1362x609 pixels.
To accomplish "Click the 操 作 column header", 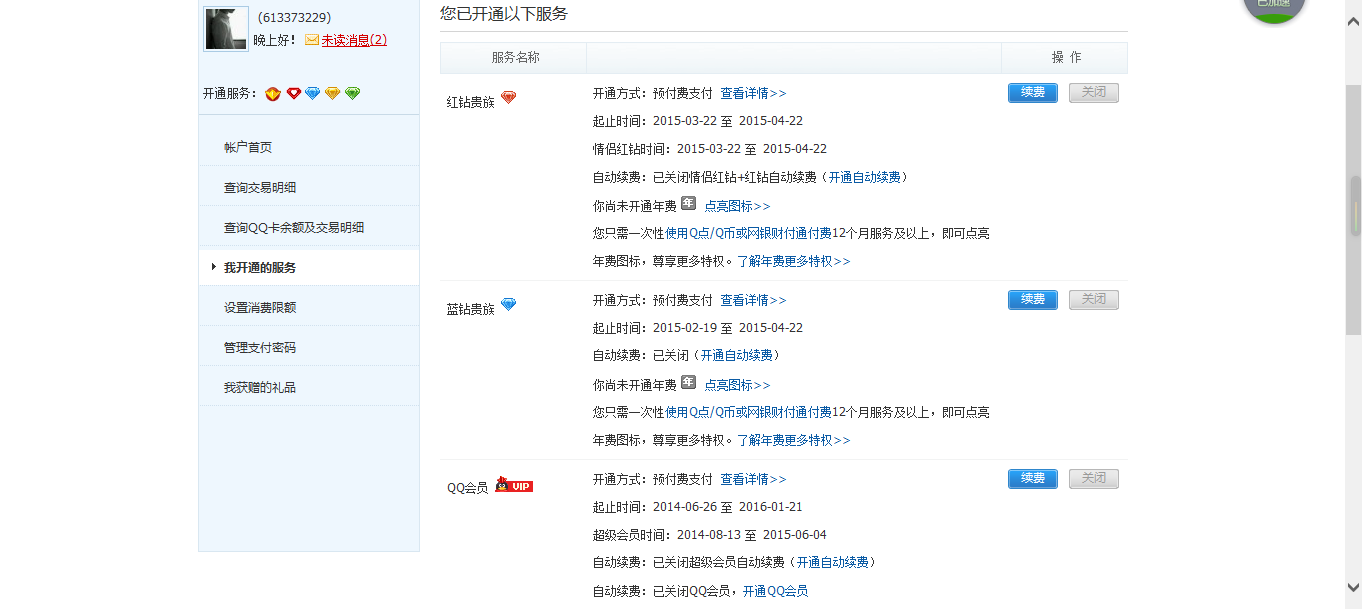I will pos(1066,58).
